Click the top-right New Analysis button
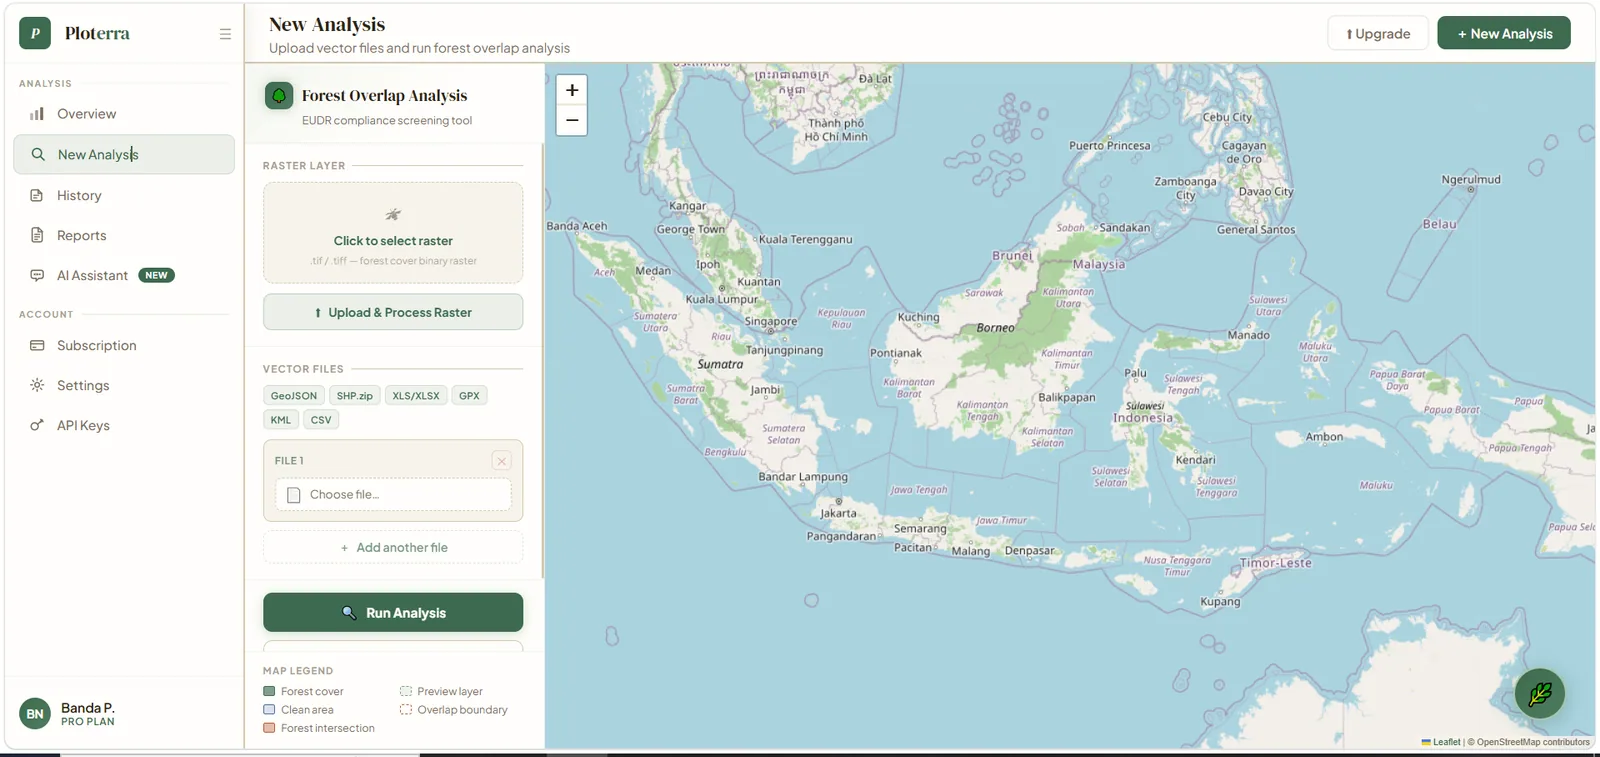This screenshot has height=757, width=1600. pyautogui.click(x=1504, y=33)
